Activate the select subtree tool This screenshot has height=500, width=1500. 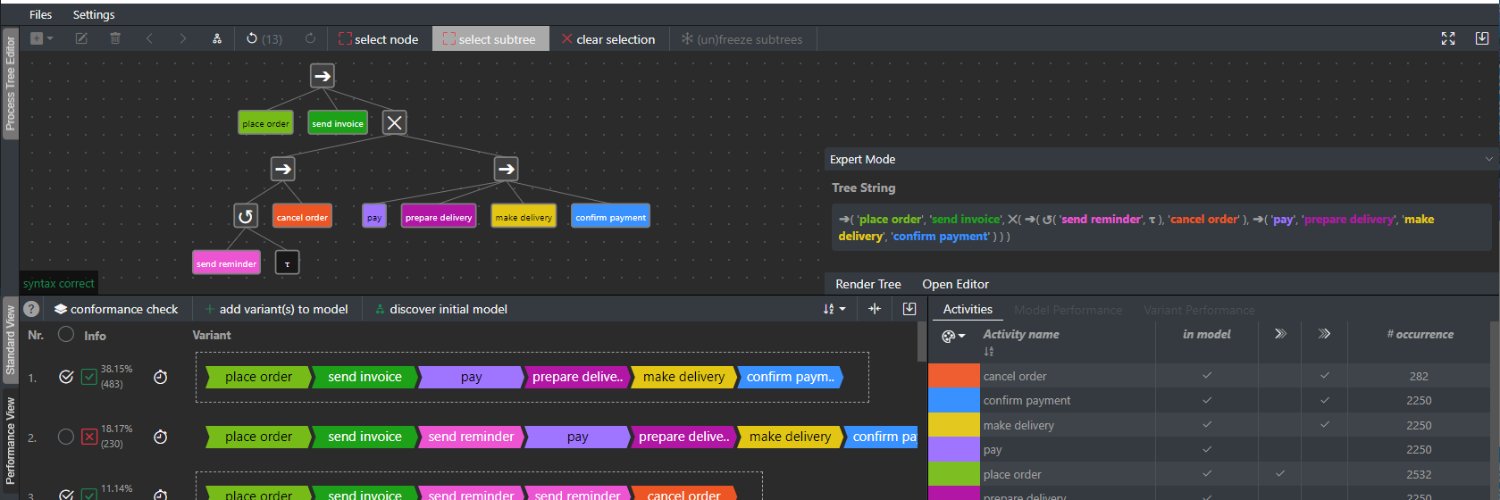pyautogui.click(x=491, y=39)
